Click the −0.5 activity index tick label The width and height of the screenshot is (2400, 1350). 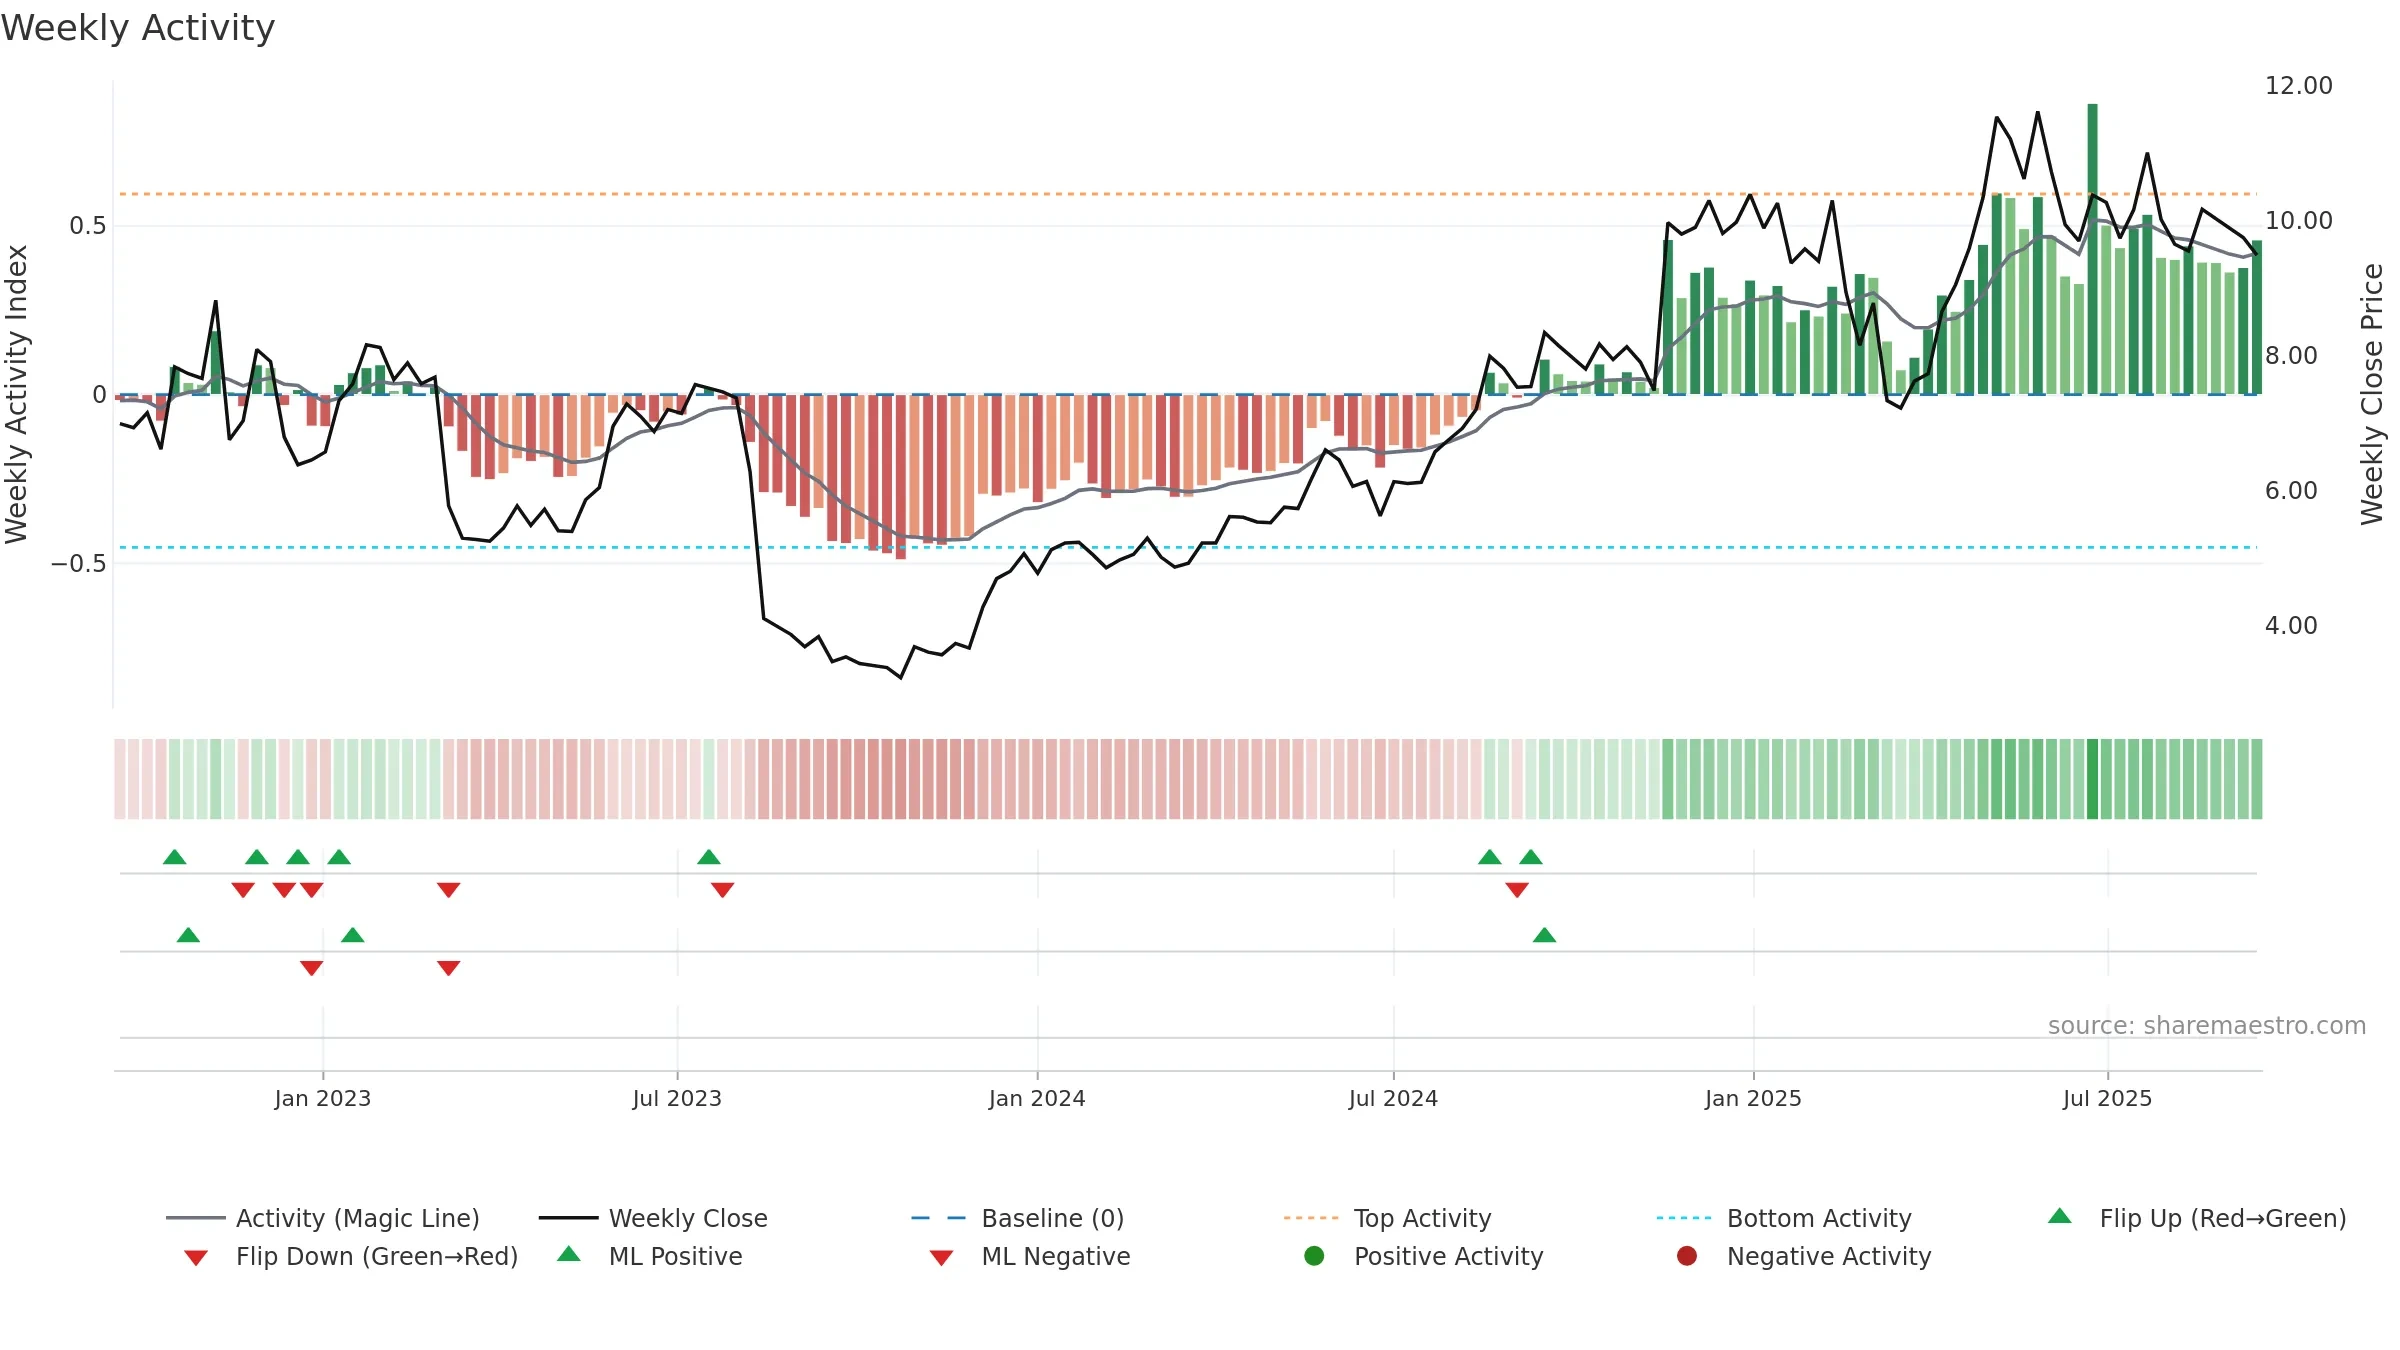point(78,564)
